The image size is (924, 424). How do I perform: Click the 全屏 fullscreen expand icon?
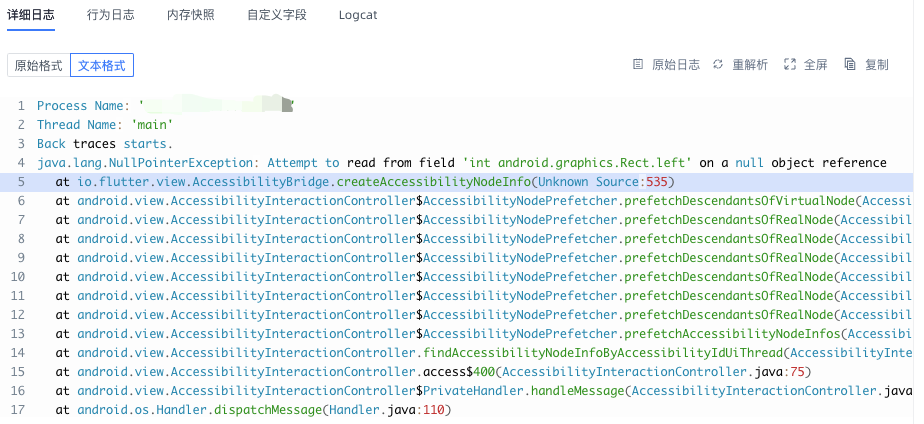click(x=790, y=64)
